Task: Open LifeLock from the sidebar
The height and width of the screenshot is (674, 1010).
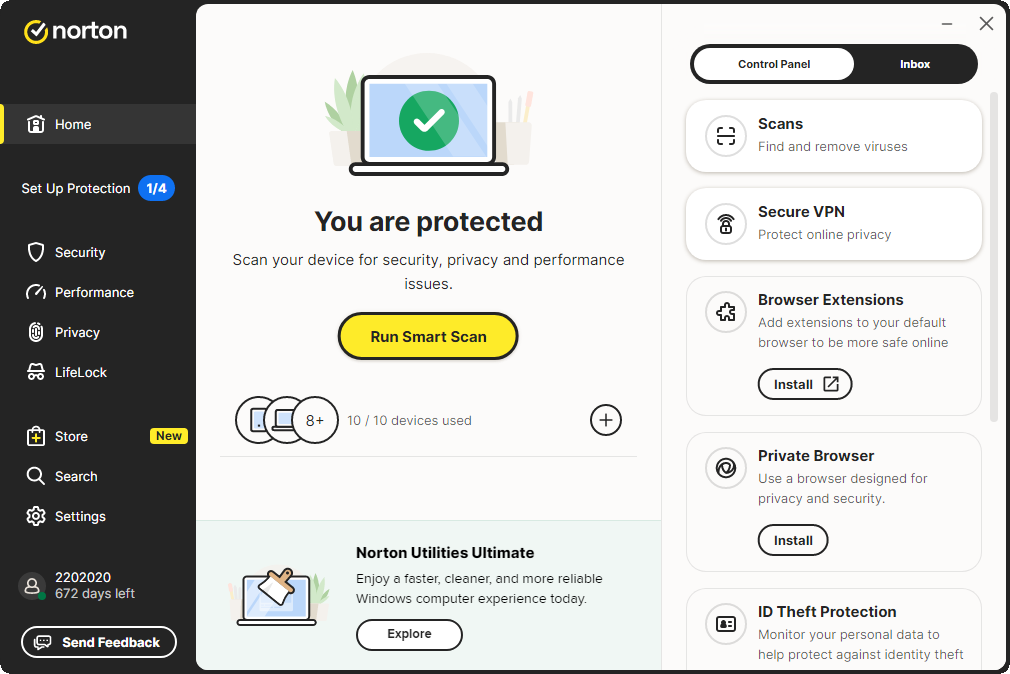Action: pos(80,372)
